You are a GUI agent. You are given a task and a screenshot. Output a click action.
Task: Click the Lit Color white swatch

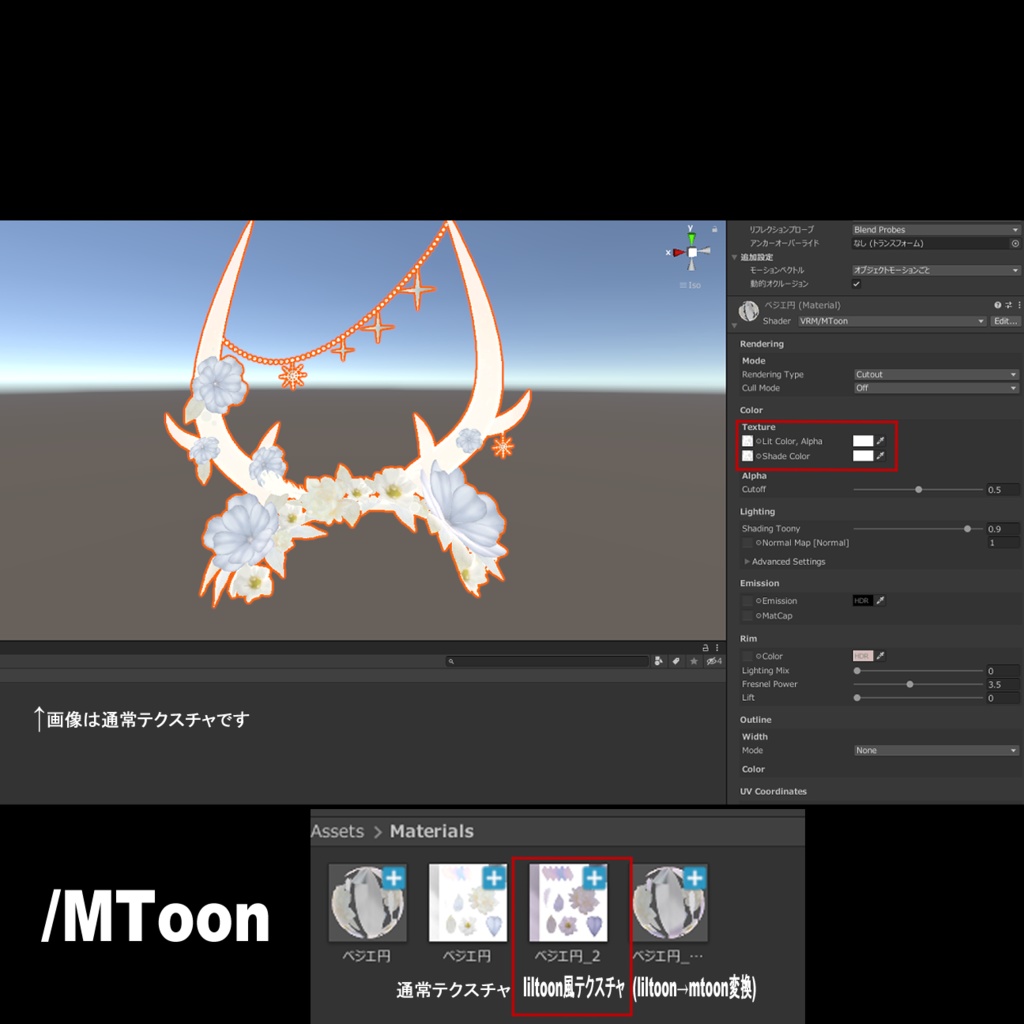[863, 441]
